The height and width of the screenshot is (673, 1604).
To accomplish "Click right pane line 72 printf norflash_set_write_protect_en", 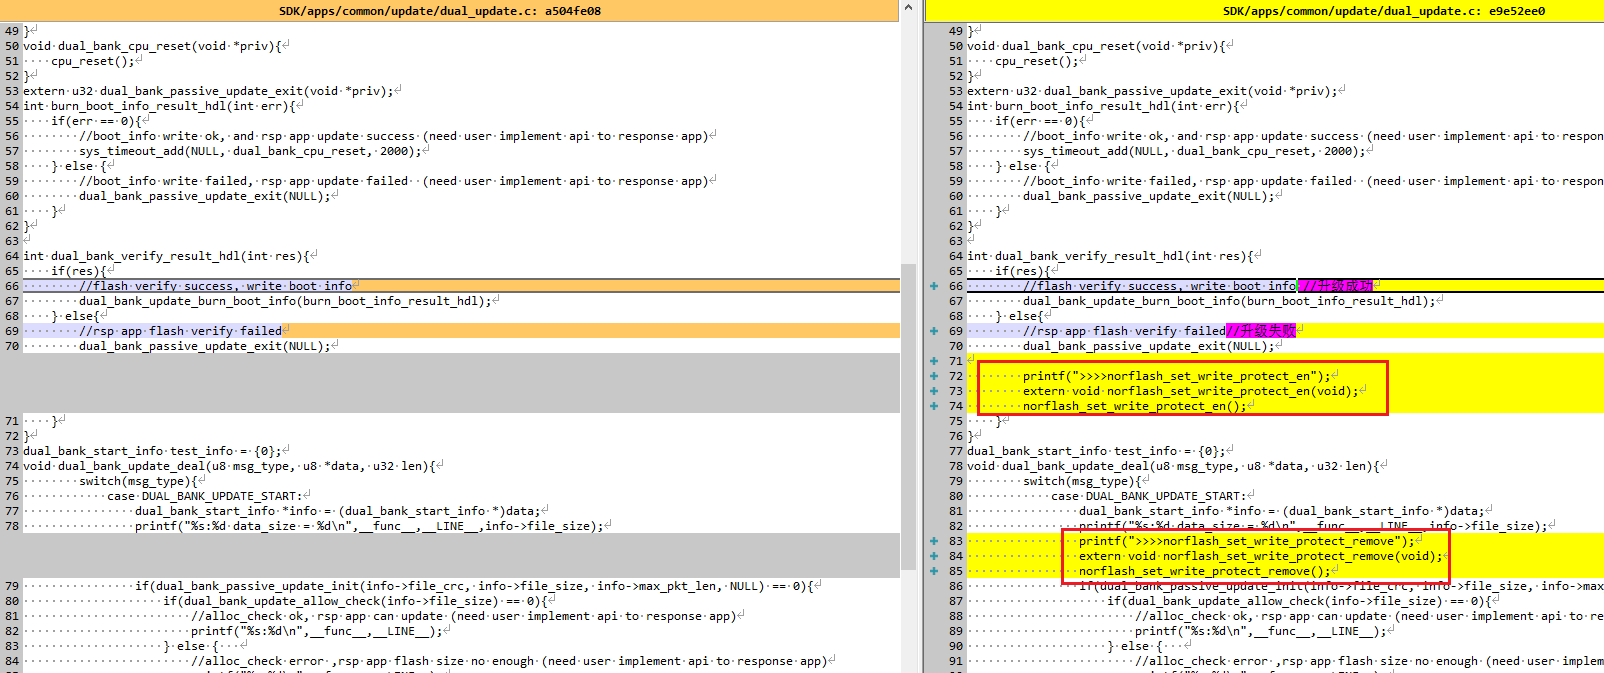I will click(1177, 376).
